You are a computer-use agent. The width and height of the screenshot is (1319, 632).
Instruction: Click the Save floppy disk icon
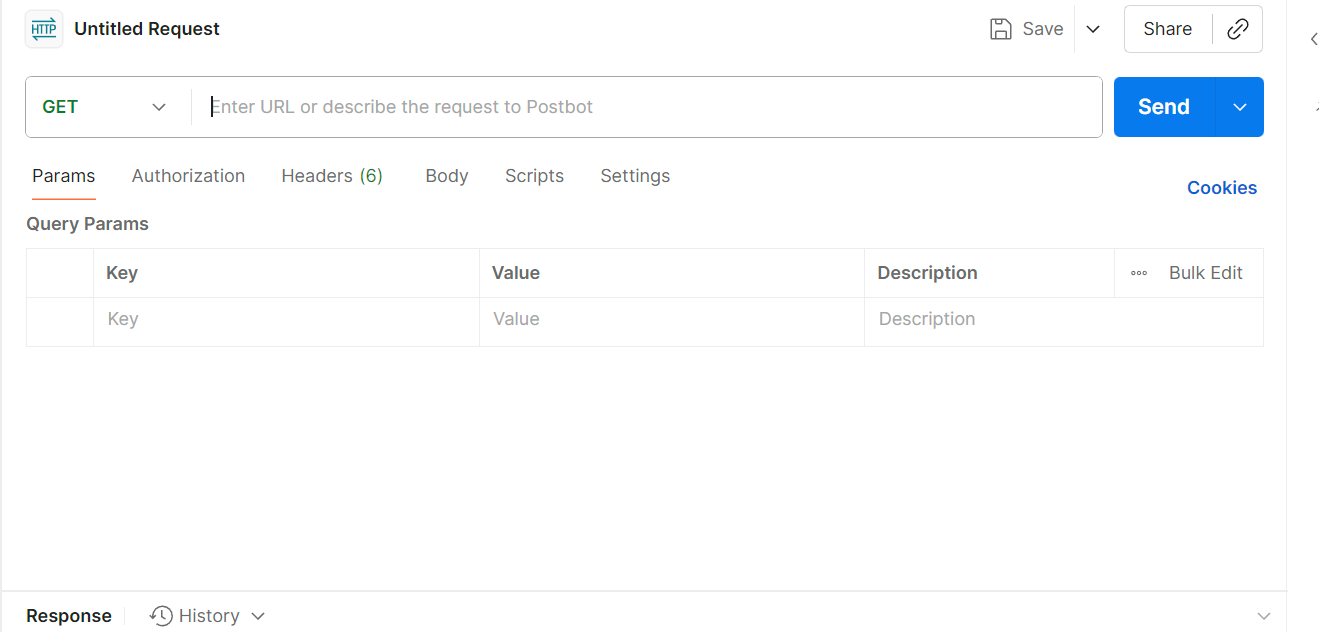(x=1000, y=29)
